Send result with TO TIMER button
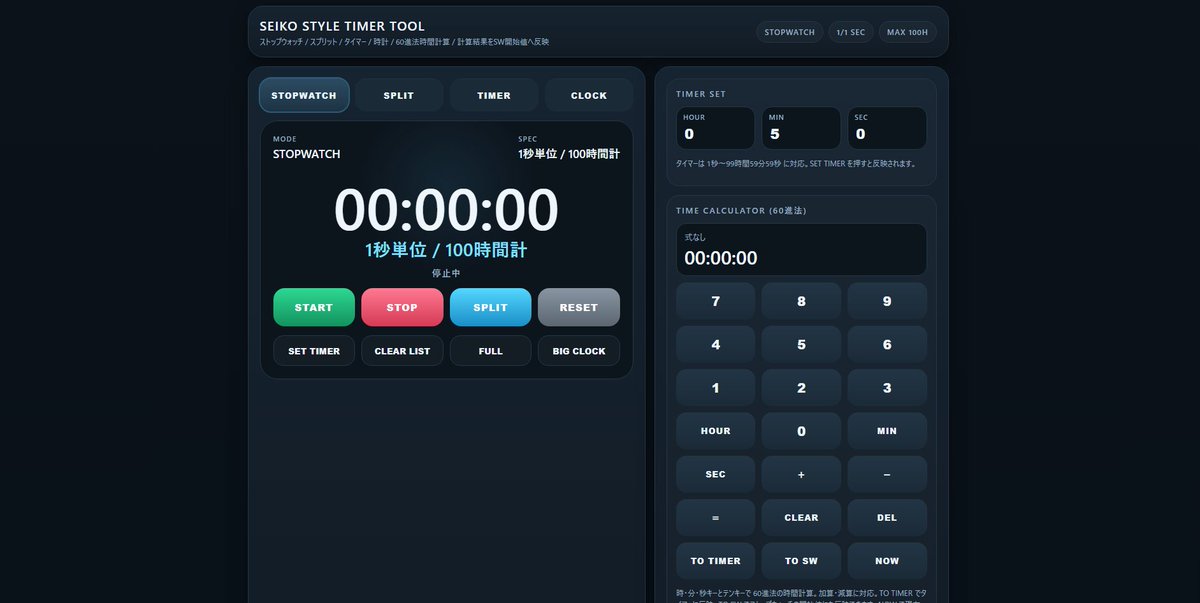The image size is (1200, 603). pyautogui.click(x=715, y=561)
